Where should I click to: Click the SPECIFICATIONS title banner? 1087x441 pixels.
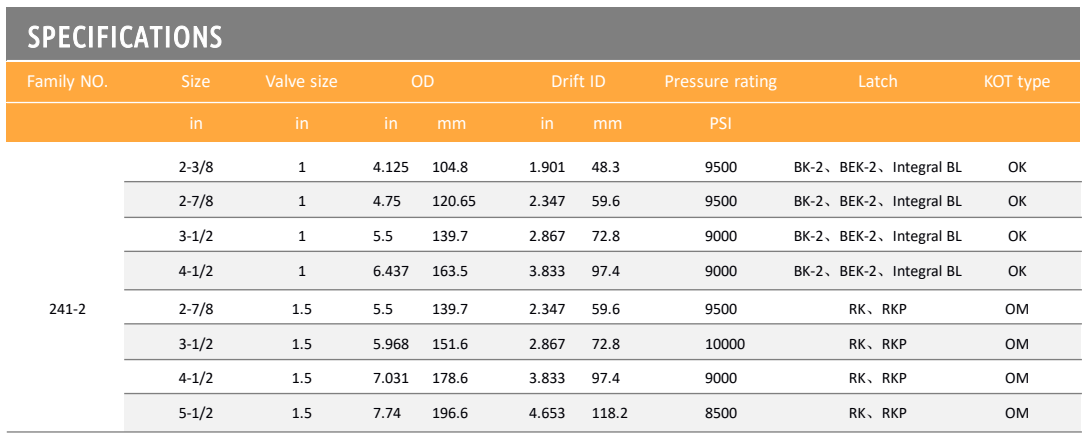pyautogui.click(x=544, y=34)
